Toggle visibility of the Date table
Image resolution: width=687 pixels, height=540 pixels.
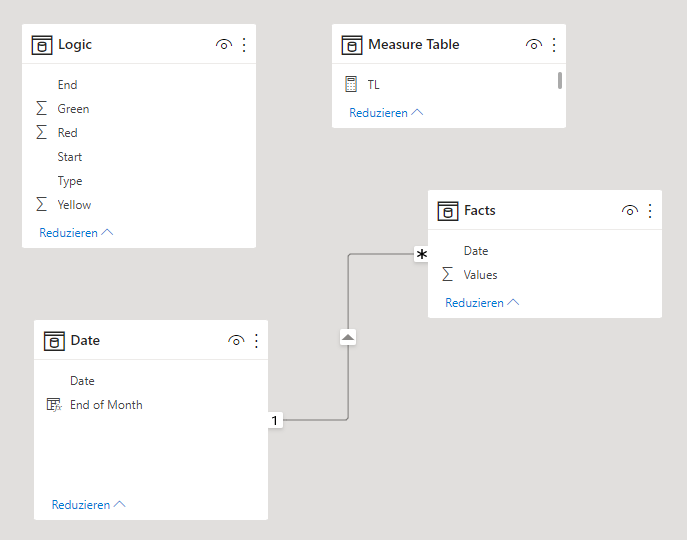[236, 341]
